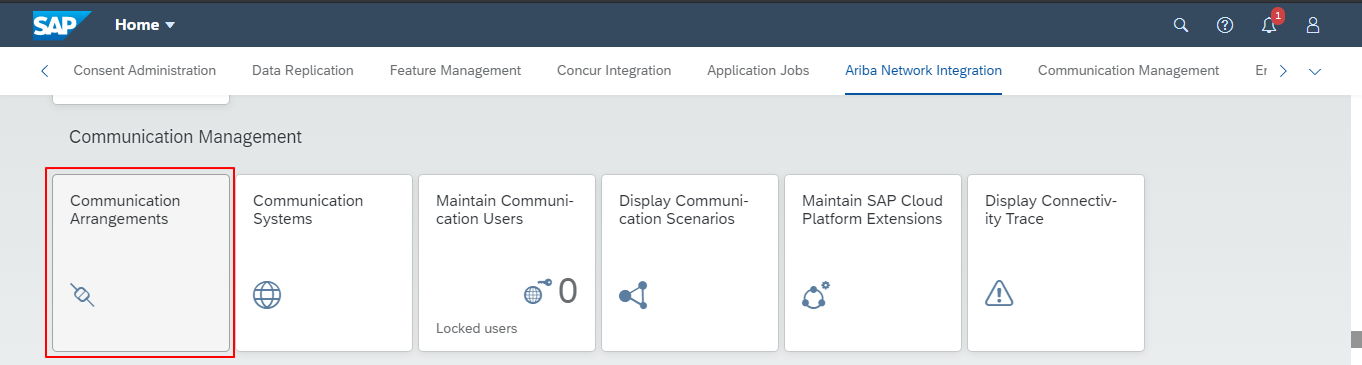Open Maintain Communication Users tile
Screen dimensions: 1362x365
tap(507, 263)
